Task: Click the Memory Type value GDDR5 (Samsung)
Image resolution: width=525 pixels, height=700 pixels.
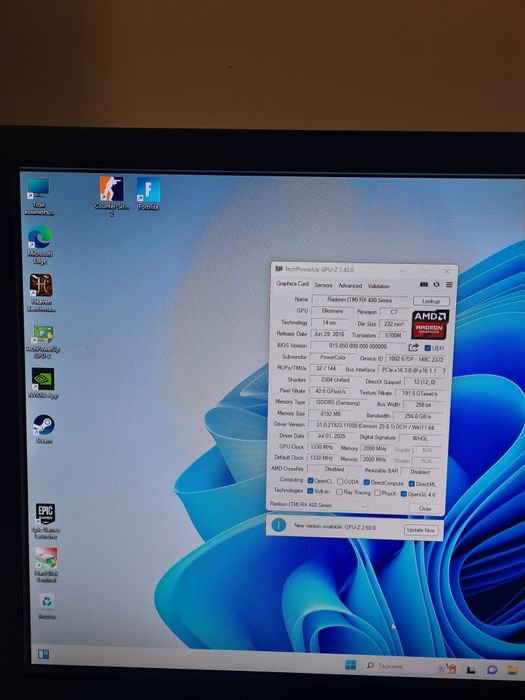Action: pos(338,403)
